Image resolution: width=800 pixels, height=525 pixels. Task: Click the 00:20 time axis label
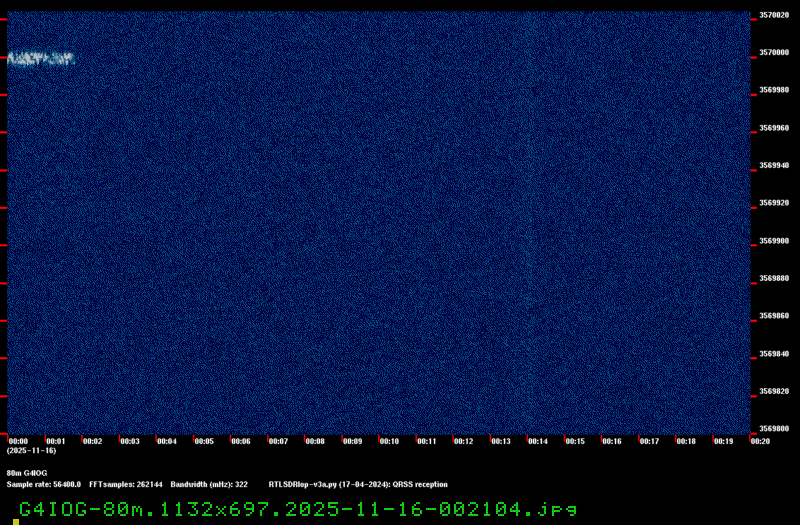pyautogui.click(x=760, y=441)
